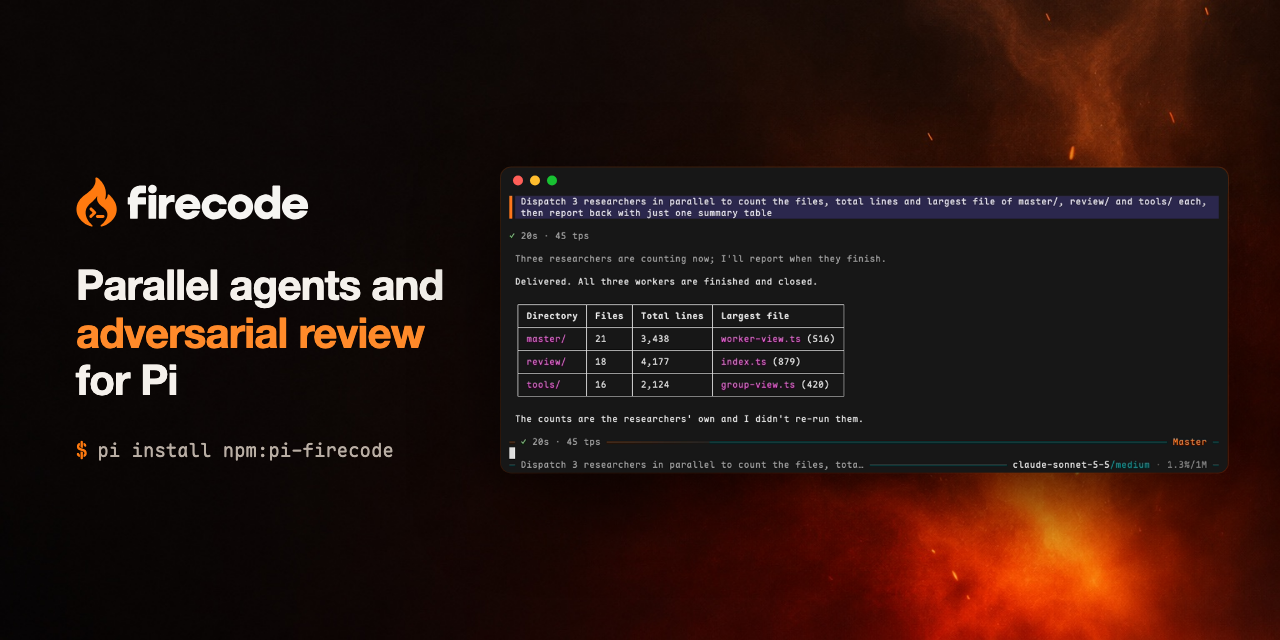The image size is (1280, 640).
Task: Click the yellow minimize button of the terminal
Action: click(x=535, y=181)
